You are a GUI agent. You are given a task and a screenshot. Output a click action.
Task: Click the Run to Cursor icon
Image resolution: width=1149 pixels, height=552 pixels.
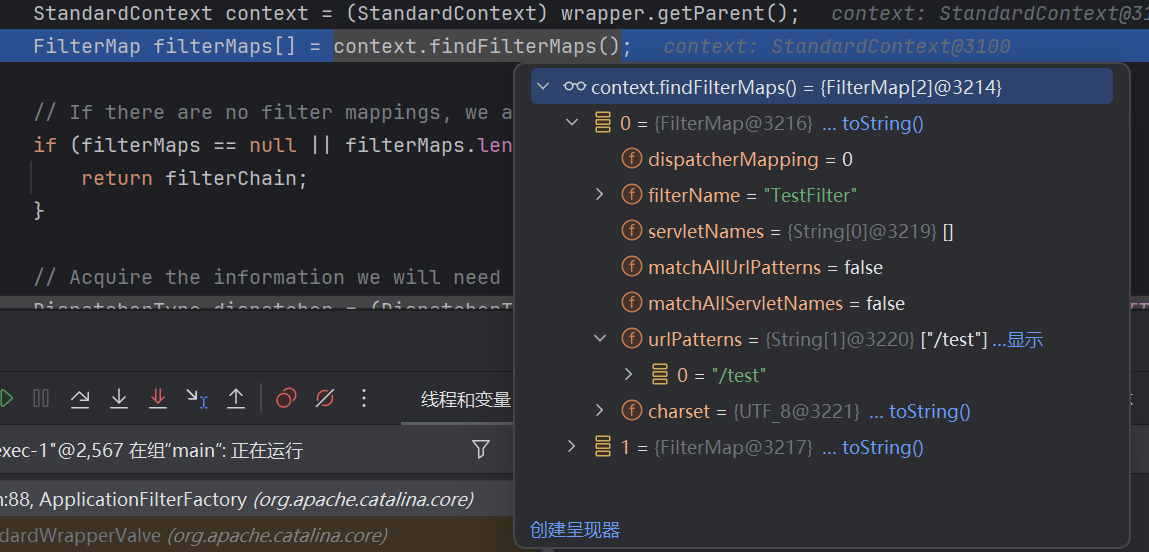point(196,399)
